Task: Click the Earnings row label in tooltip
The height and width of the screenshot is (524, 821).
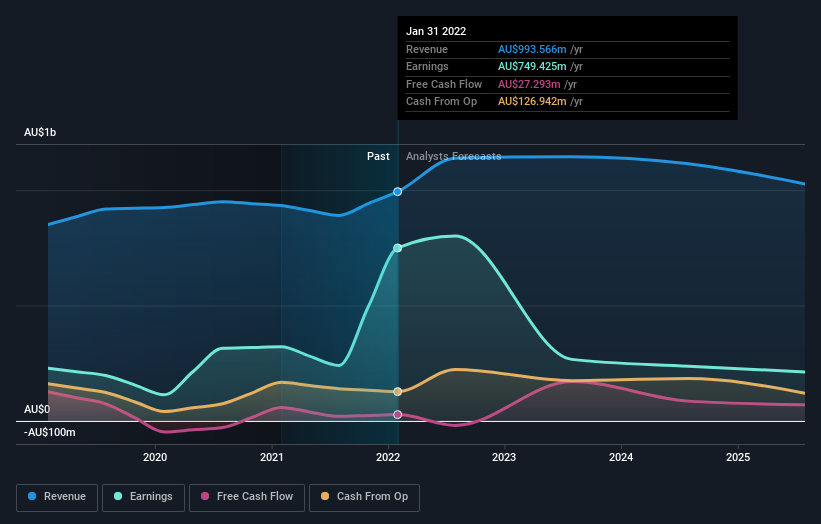Action: coord(427,66)
